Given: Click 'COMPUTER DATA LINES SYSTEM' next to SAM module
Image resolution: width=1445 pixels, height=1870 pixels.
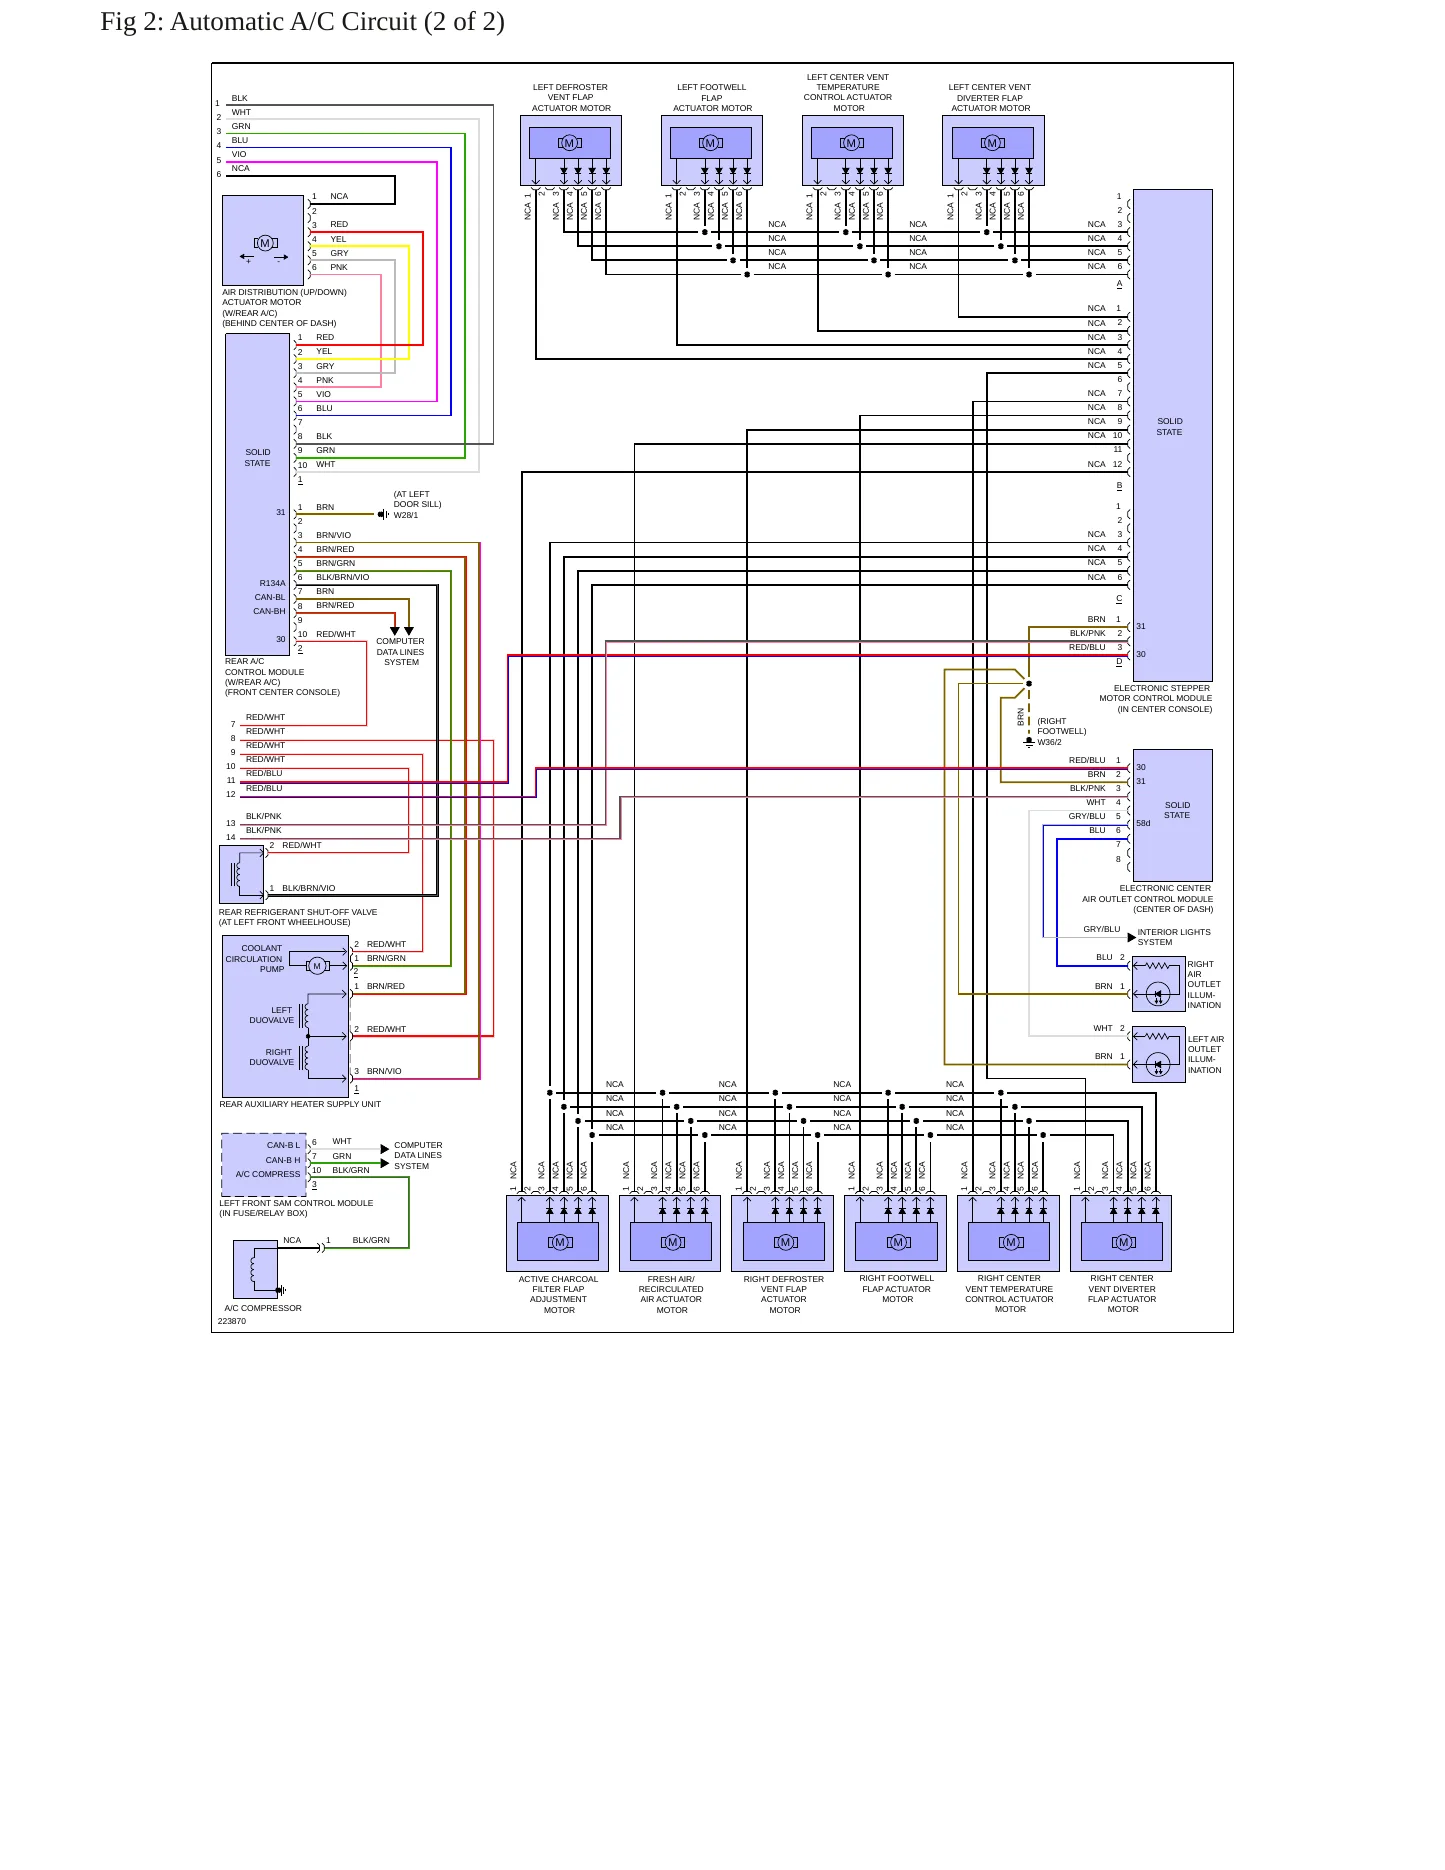Looking at the screenshot, I should 418,1155.
